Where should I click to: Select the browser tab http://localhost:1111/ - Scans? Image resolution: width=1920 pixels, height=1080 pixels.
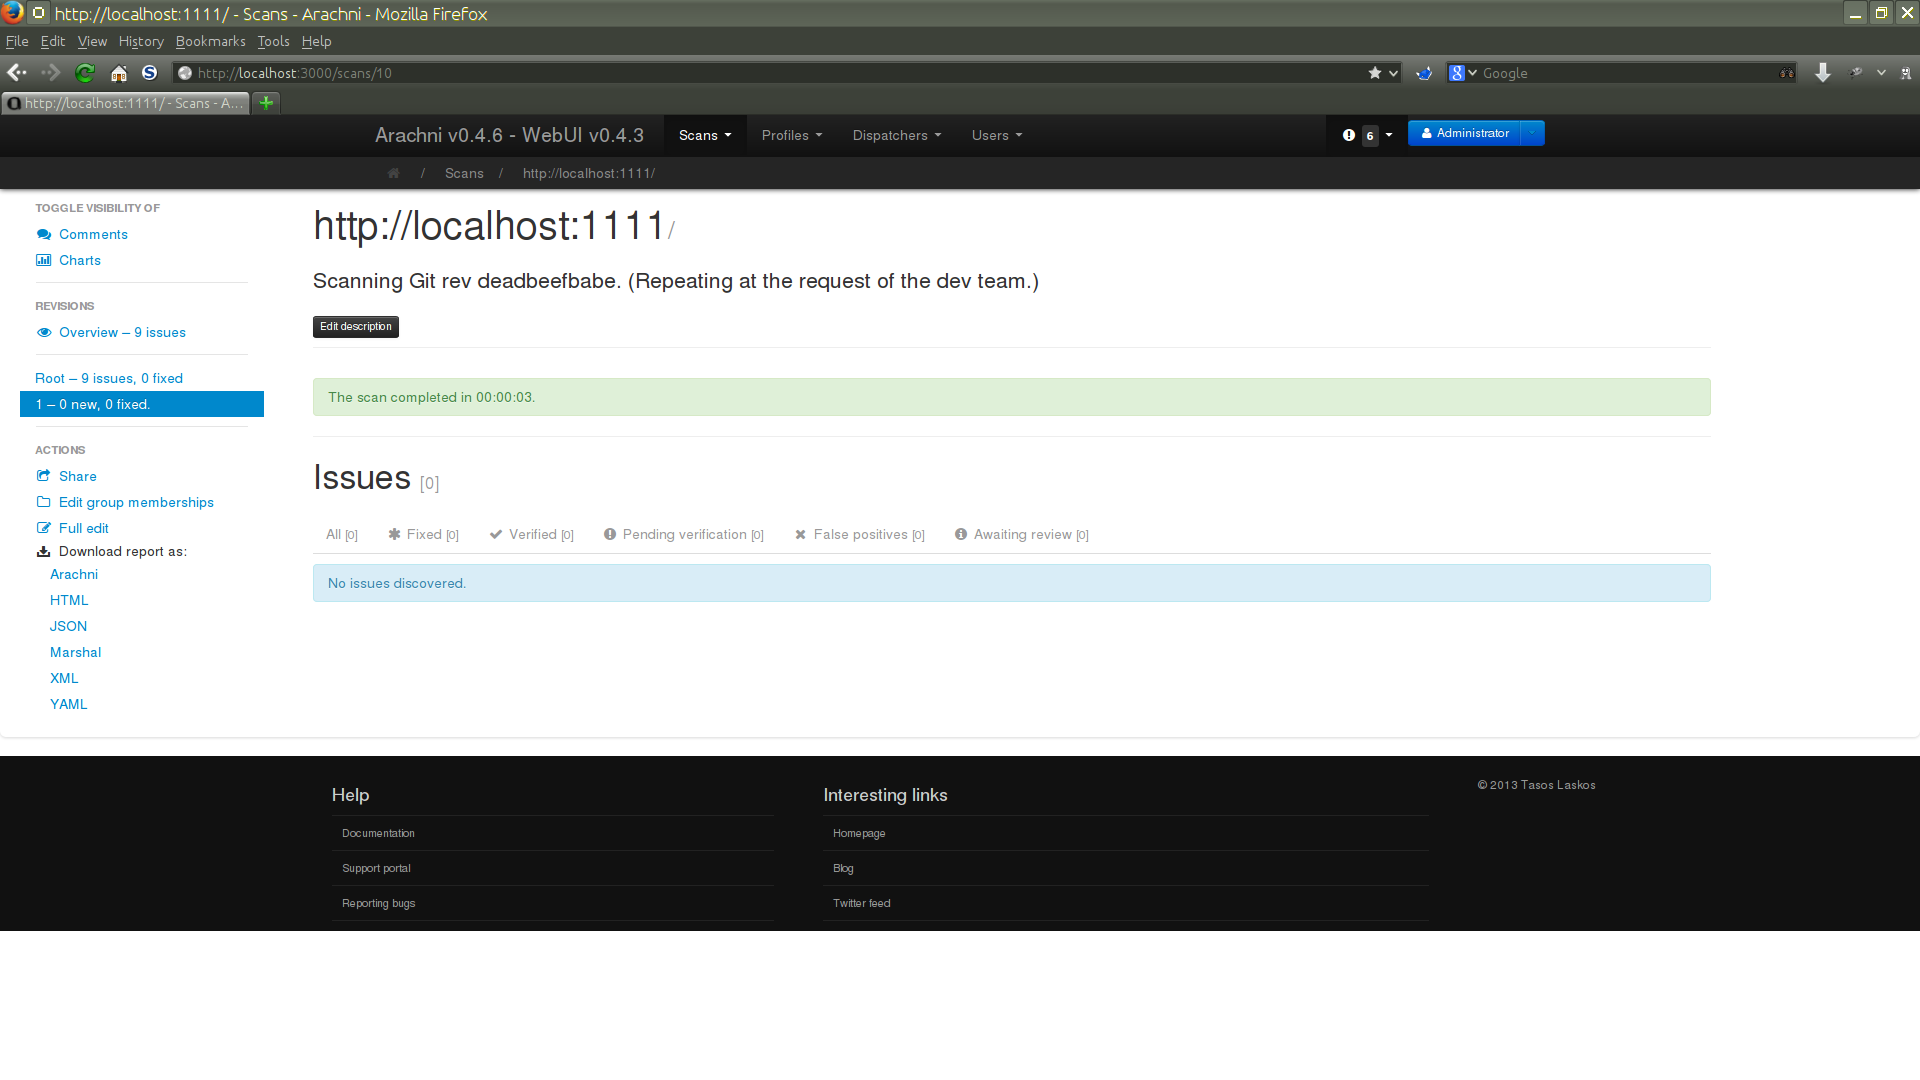click(125, 103)
